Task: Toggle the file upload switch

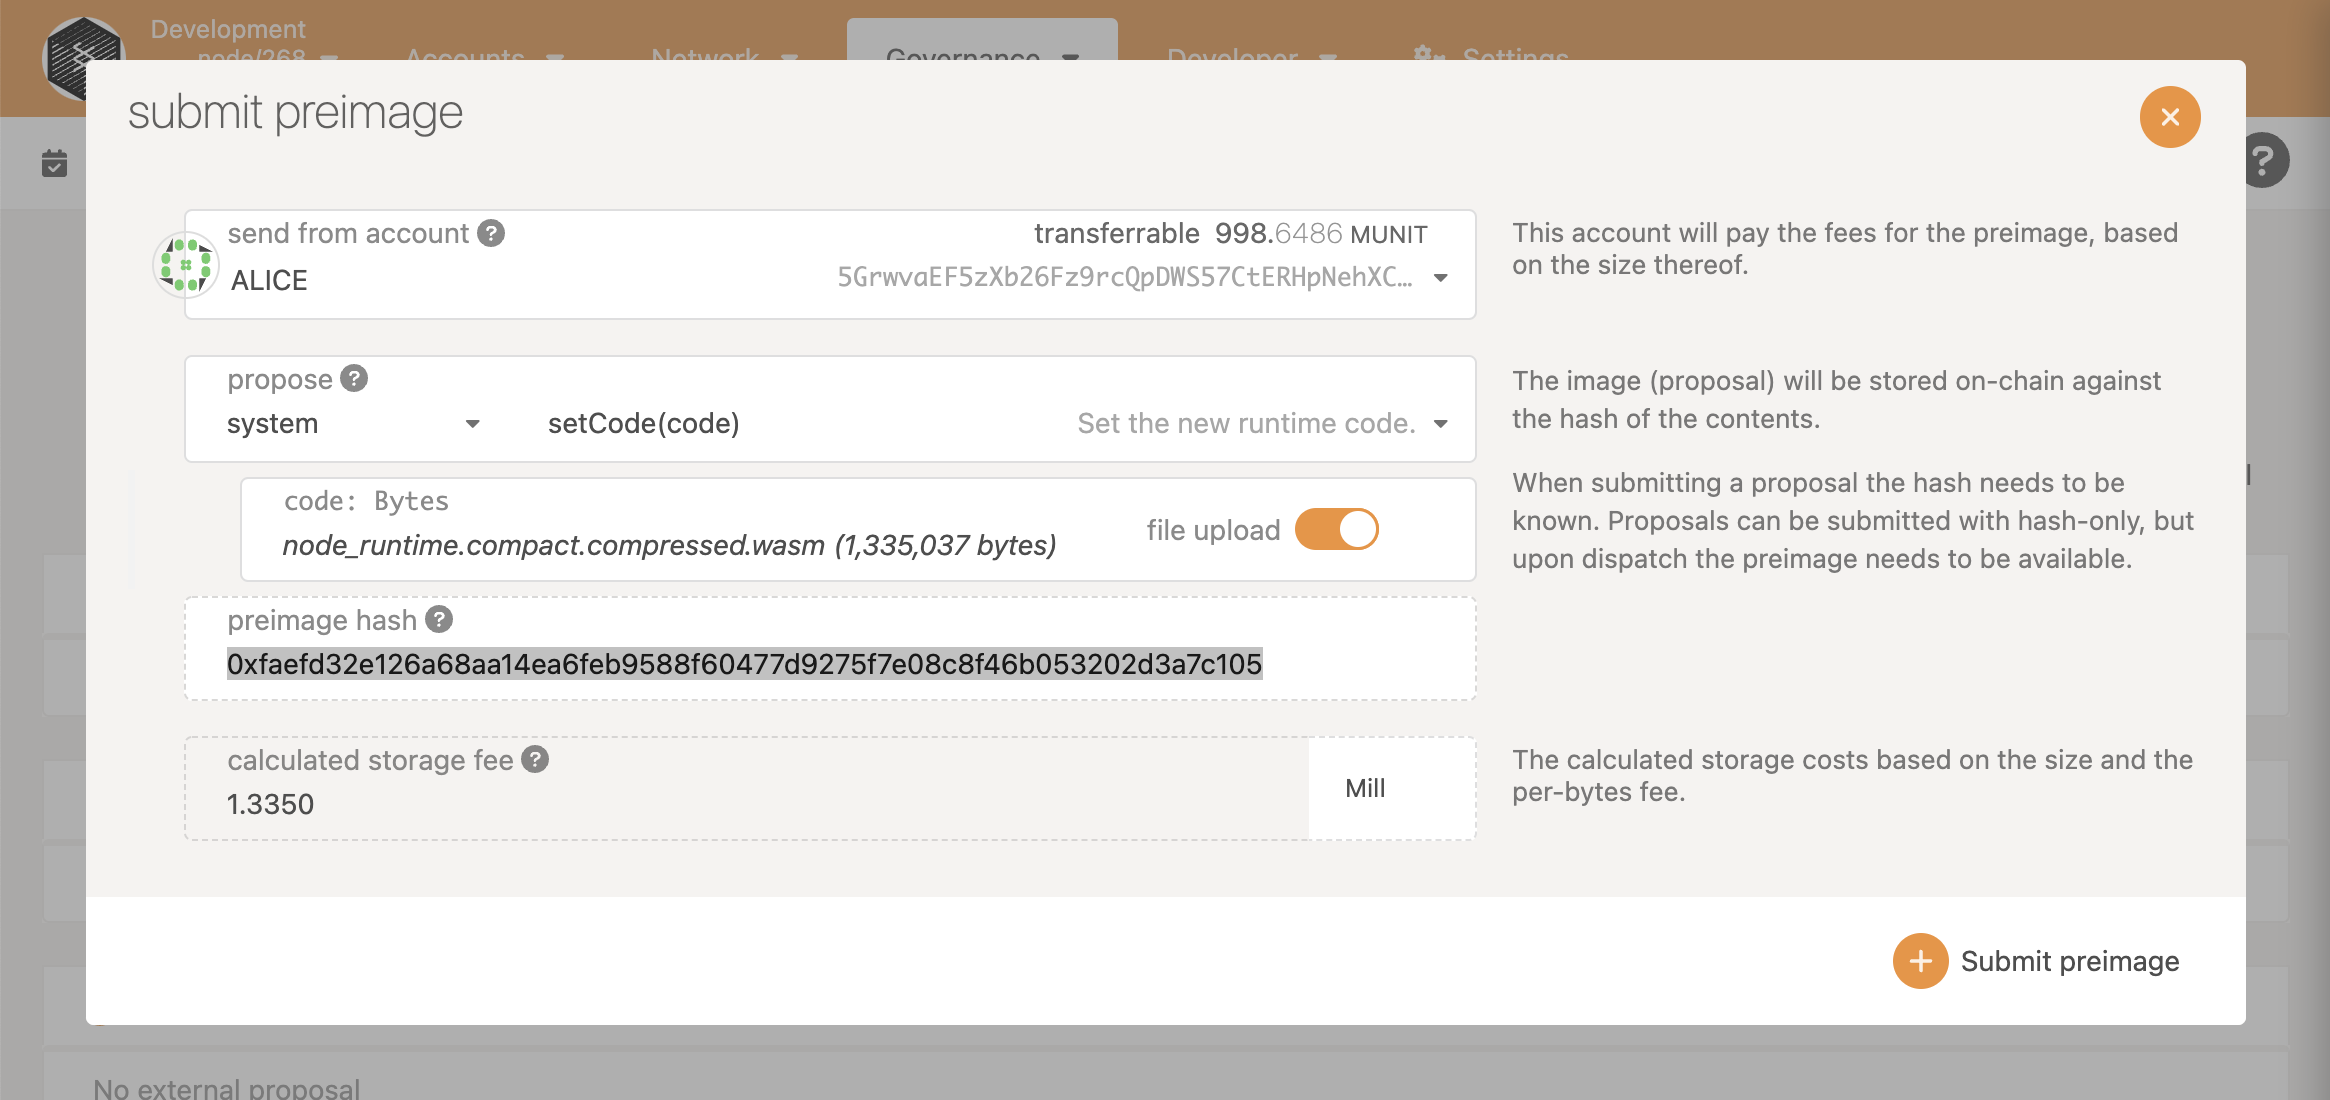Action: (x=1336, y=530)
